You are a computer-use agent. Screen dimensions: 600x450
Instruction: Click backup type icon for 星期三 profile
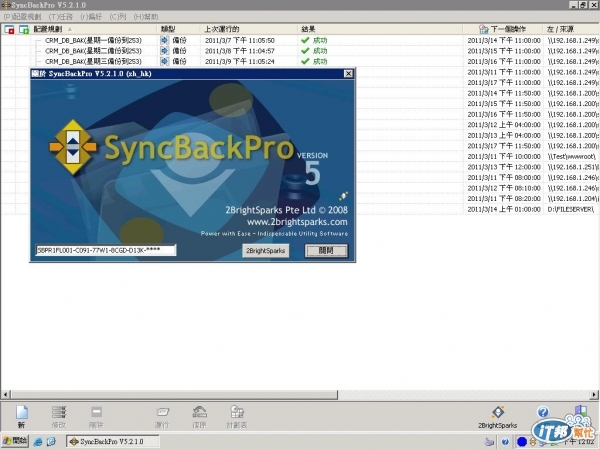click(x=165, y=61)
